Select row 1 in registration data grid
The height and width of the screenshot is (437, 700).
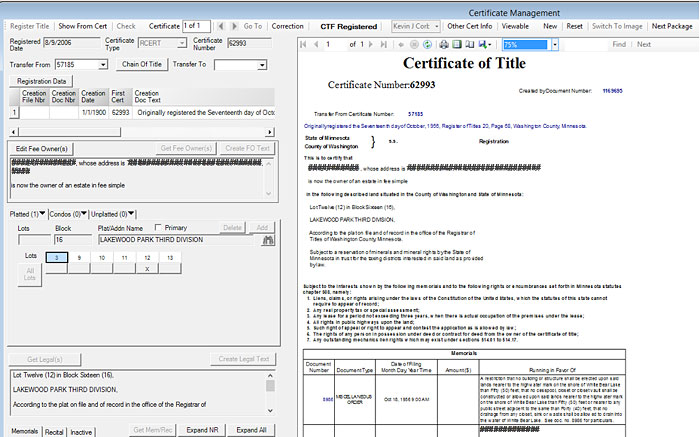tap(14, 112)
